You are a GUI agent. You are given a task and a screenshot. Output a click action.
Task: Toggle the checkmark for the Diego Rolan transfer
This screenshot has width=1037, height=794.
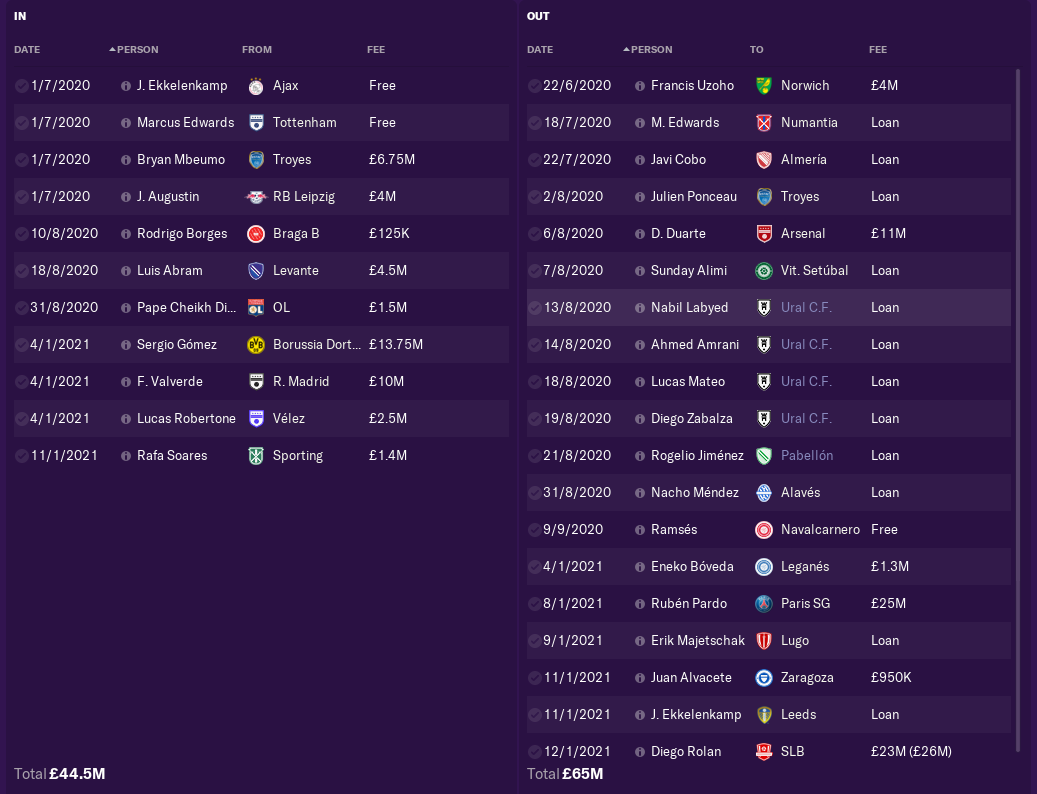pos(535,752)
